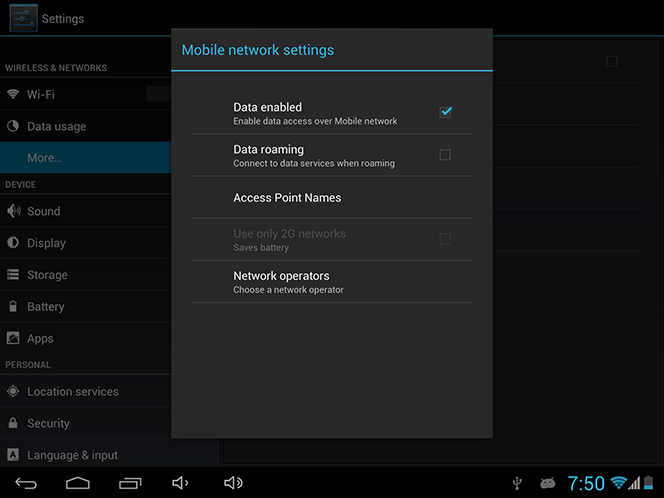
Task: Tap the Apps icon in sidebar
Action: pyautogui.click(x=13, y=338)
